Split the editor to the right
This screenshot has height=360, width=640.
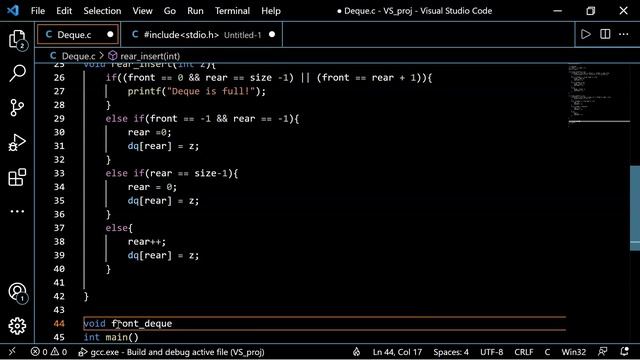(x=605, y=34)
